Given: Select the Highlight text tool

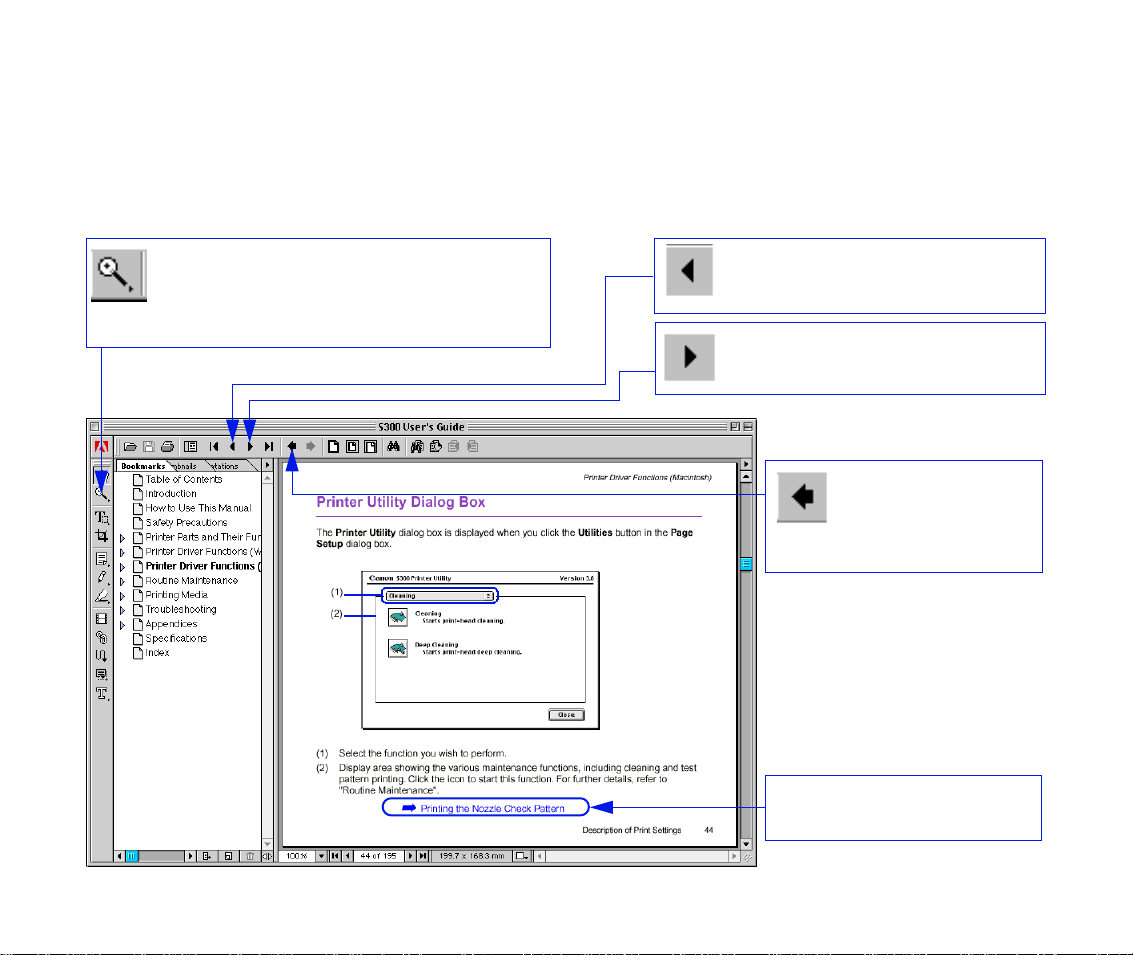Looking at the screenshot, I should [102, 597].
